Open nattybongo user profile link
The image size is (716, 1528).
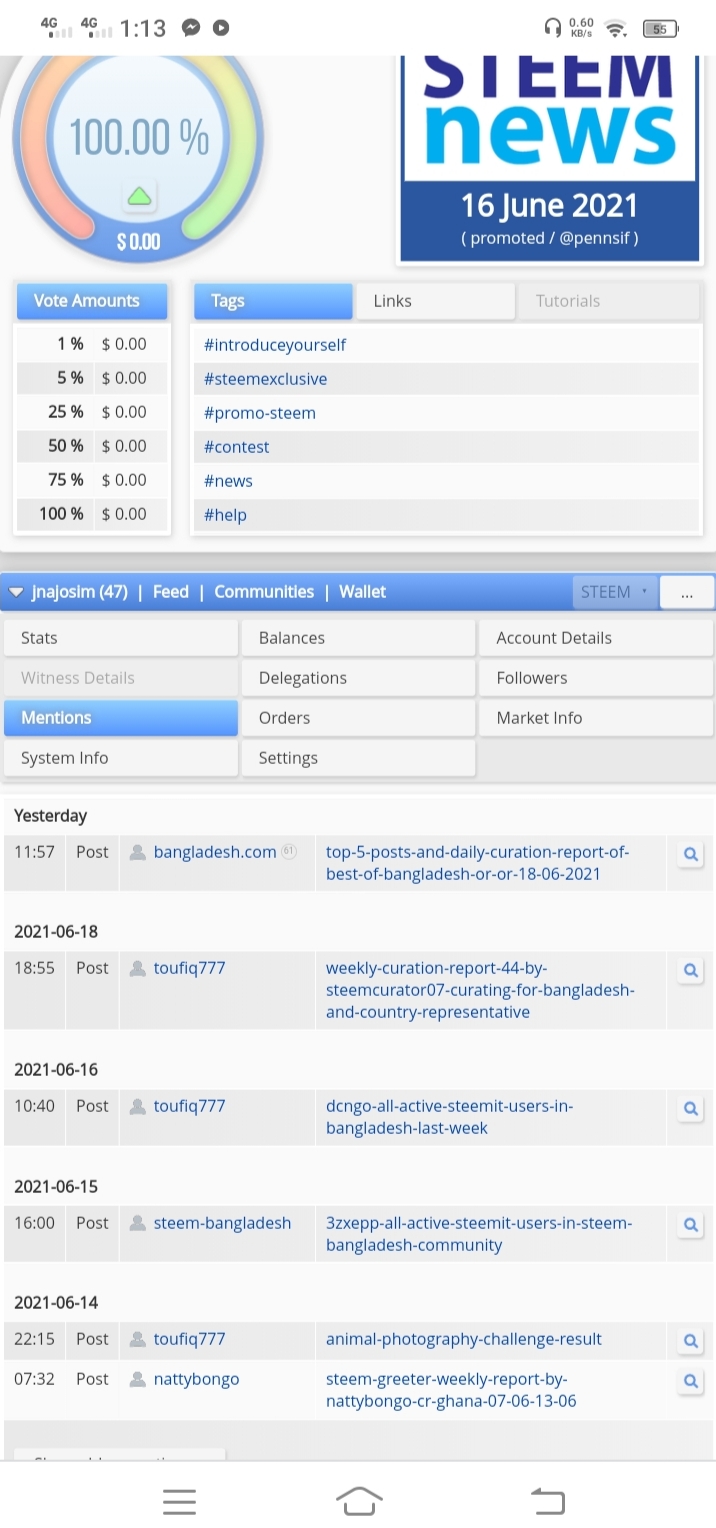[x=196, y=1379]
